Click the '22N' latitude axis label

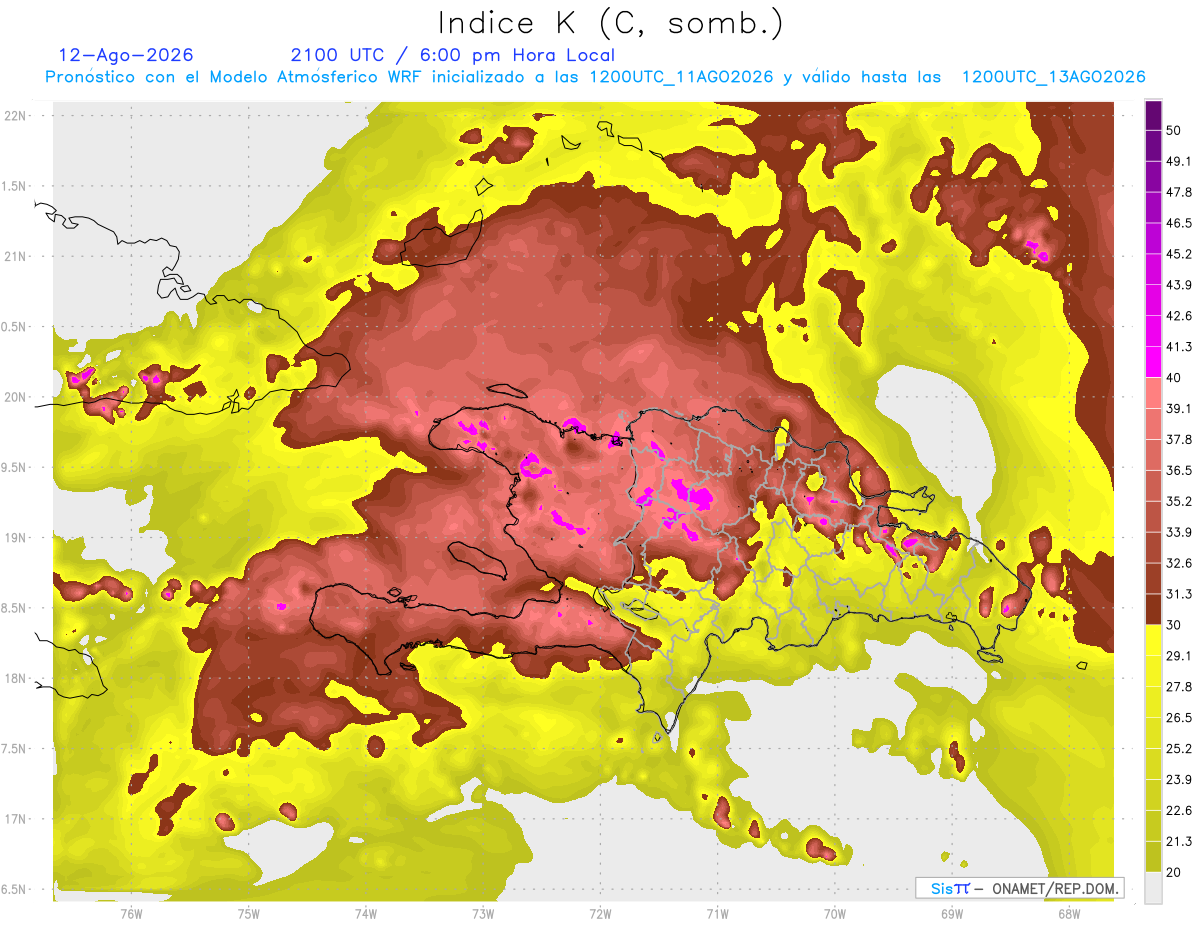[15, 116]
